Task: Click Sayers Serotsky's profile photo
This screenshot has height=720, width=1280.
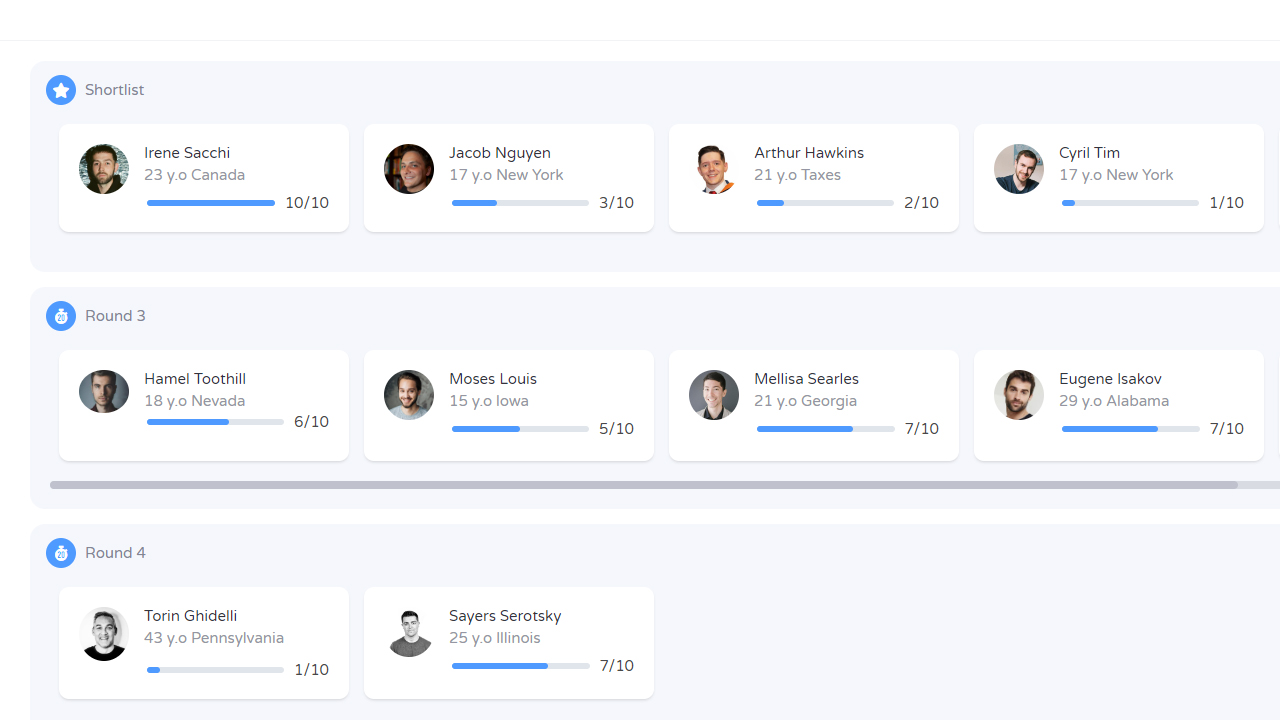Action: 409,632
